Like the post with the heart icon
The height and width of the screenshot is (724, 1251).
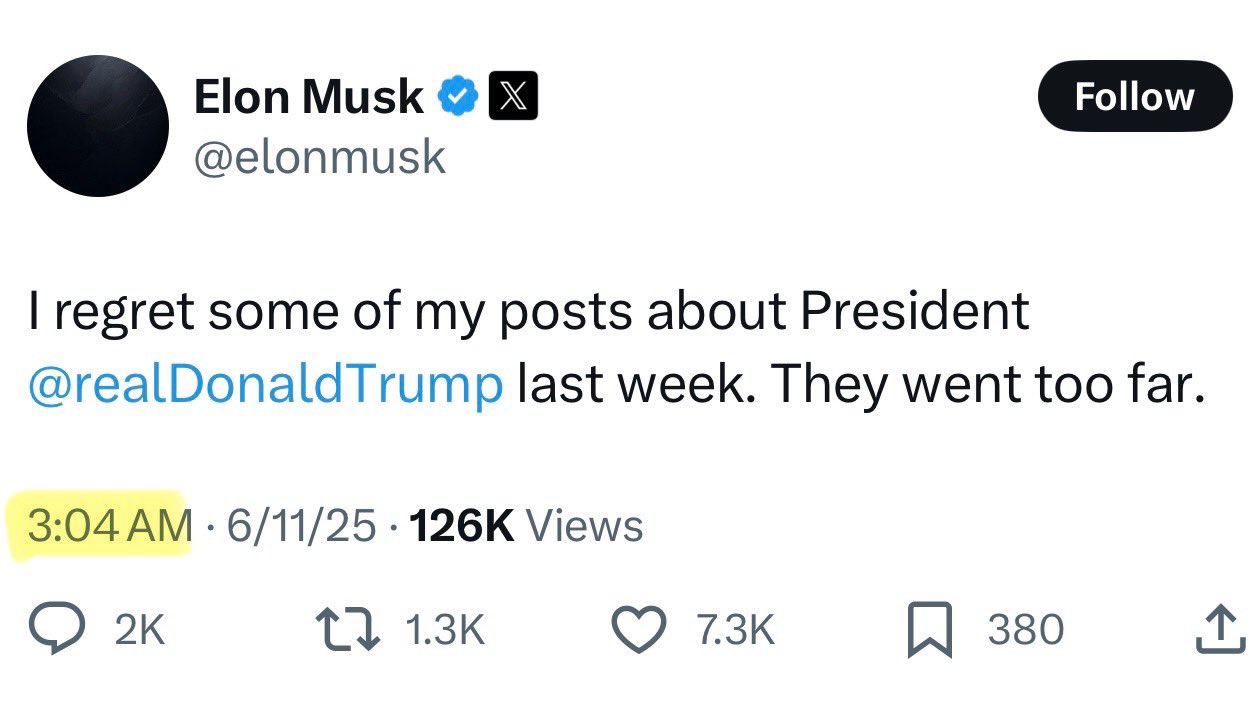[x=638, y=630]
